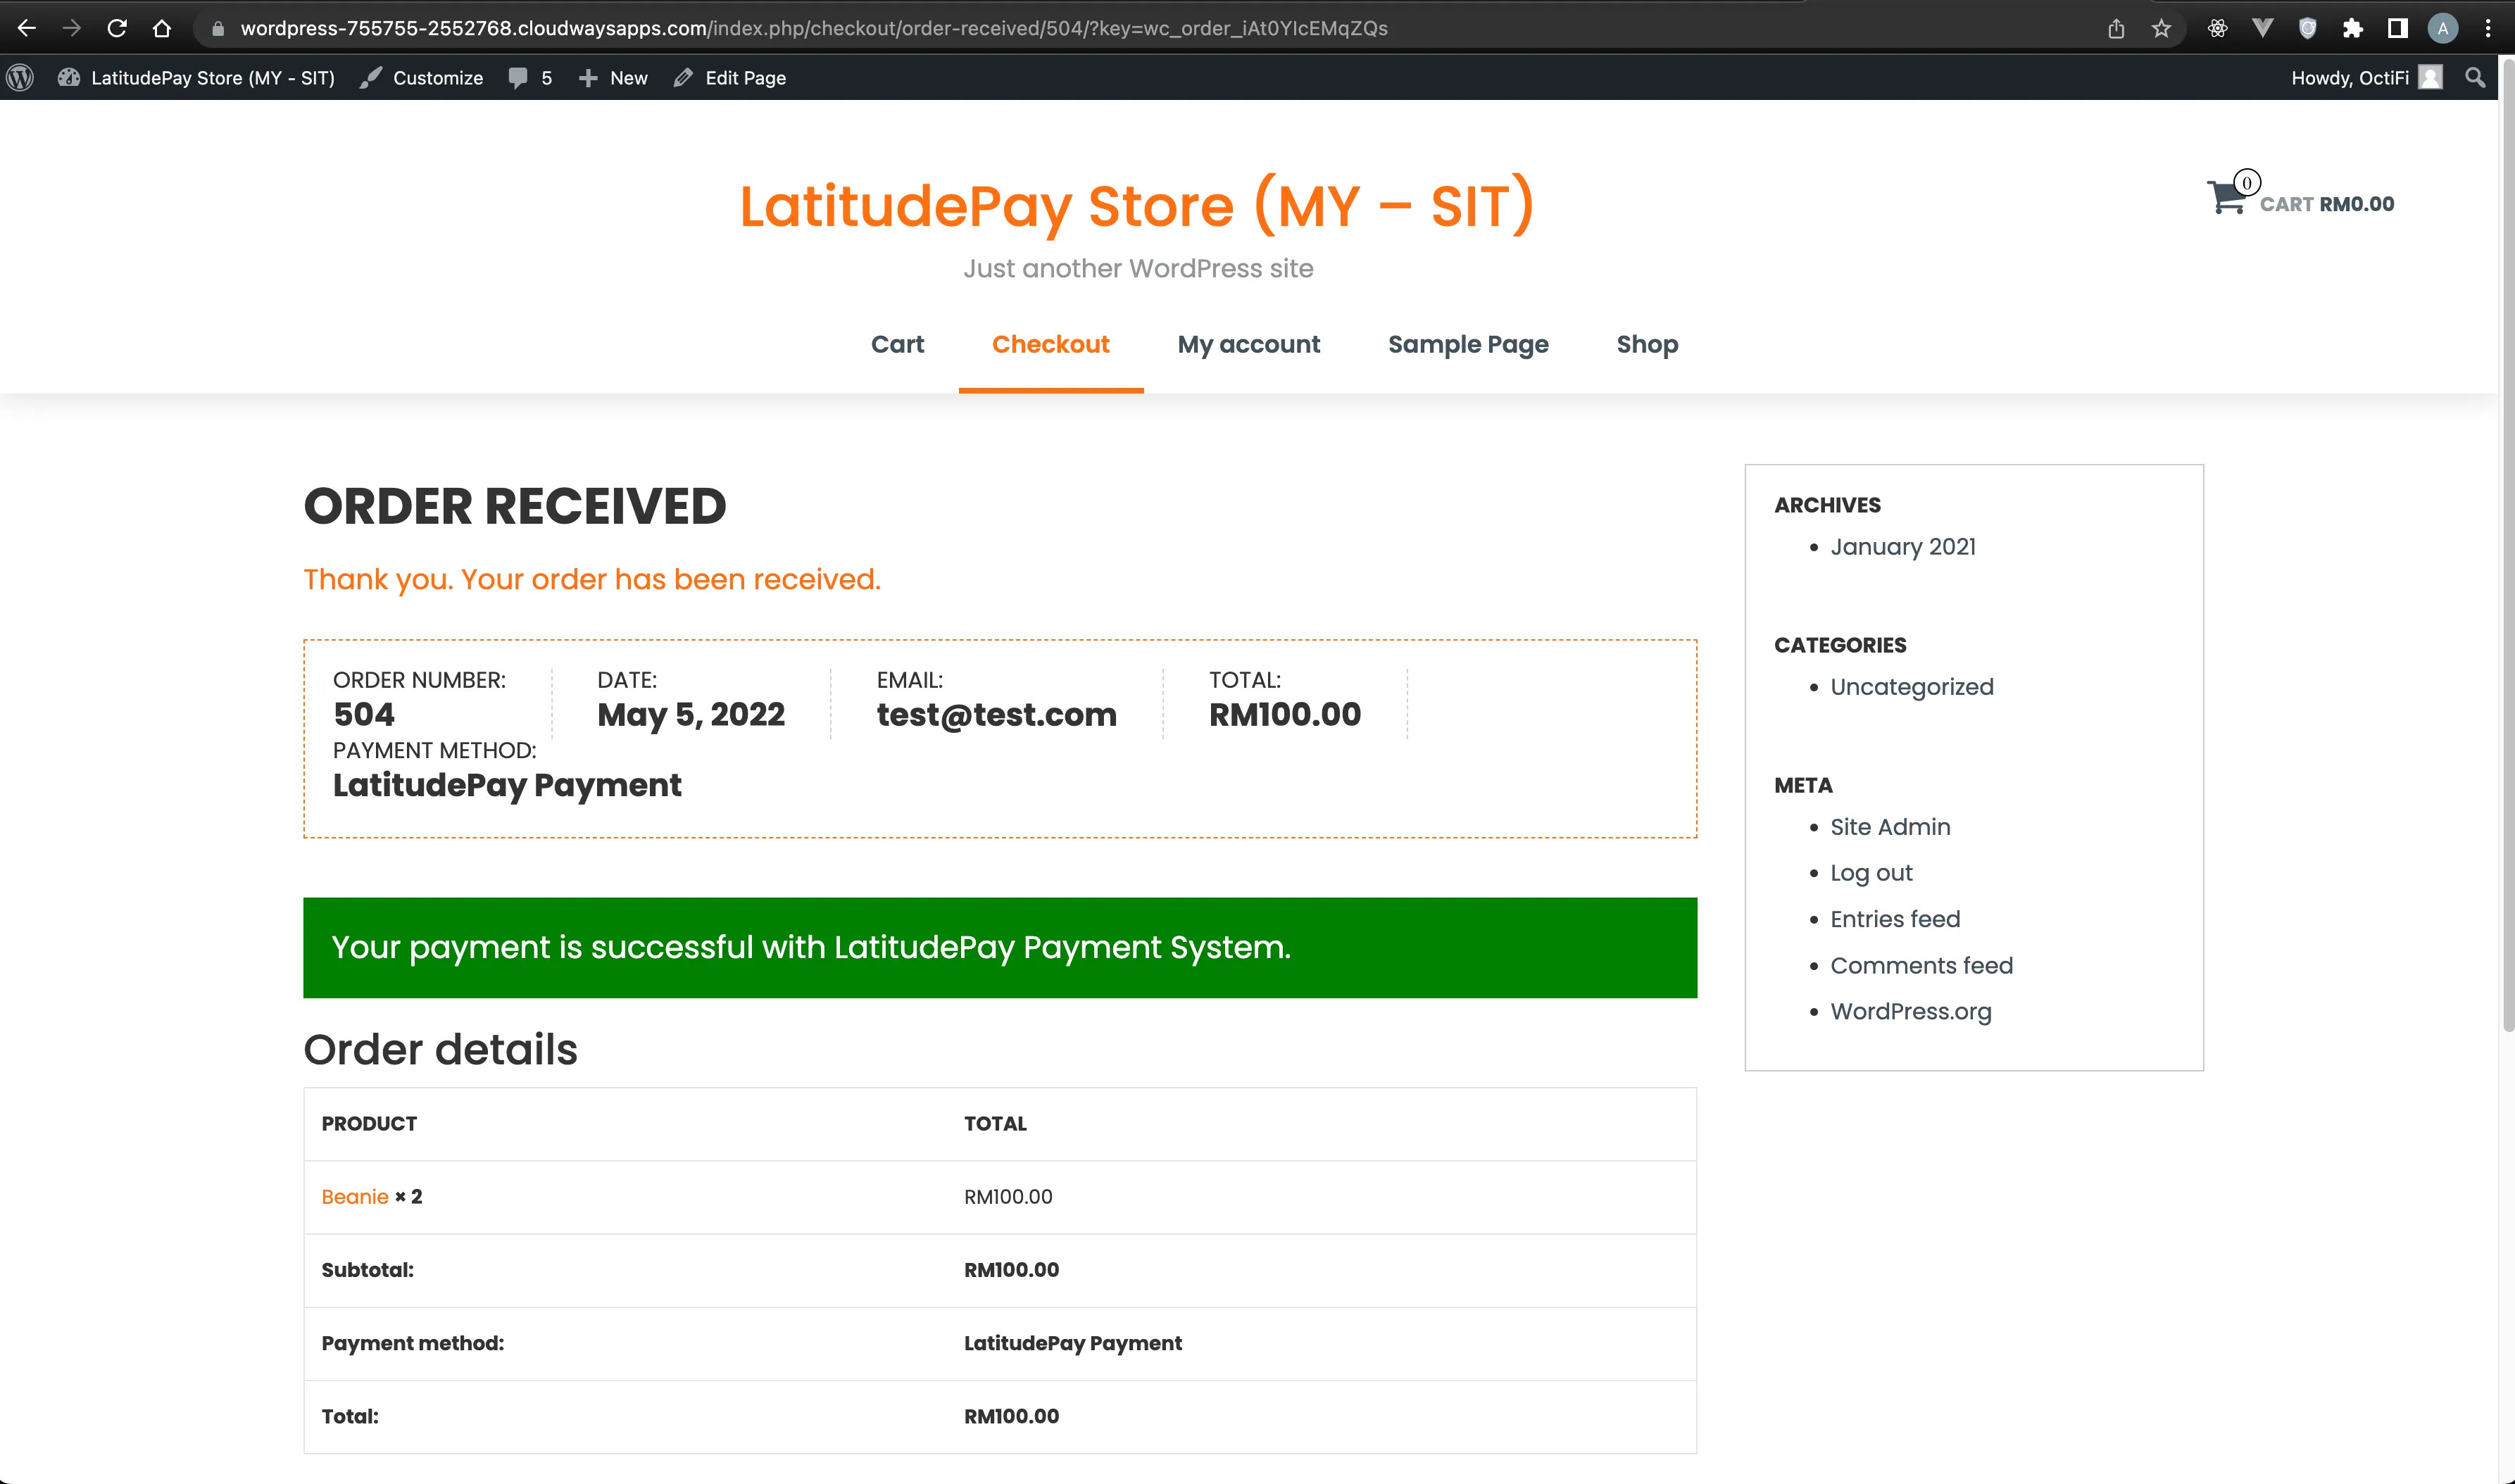Open the Beanie product link
Viewport: 2515px width, 1484px height.
click(x=354, y=1197)
